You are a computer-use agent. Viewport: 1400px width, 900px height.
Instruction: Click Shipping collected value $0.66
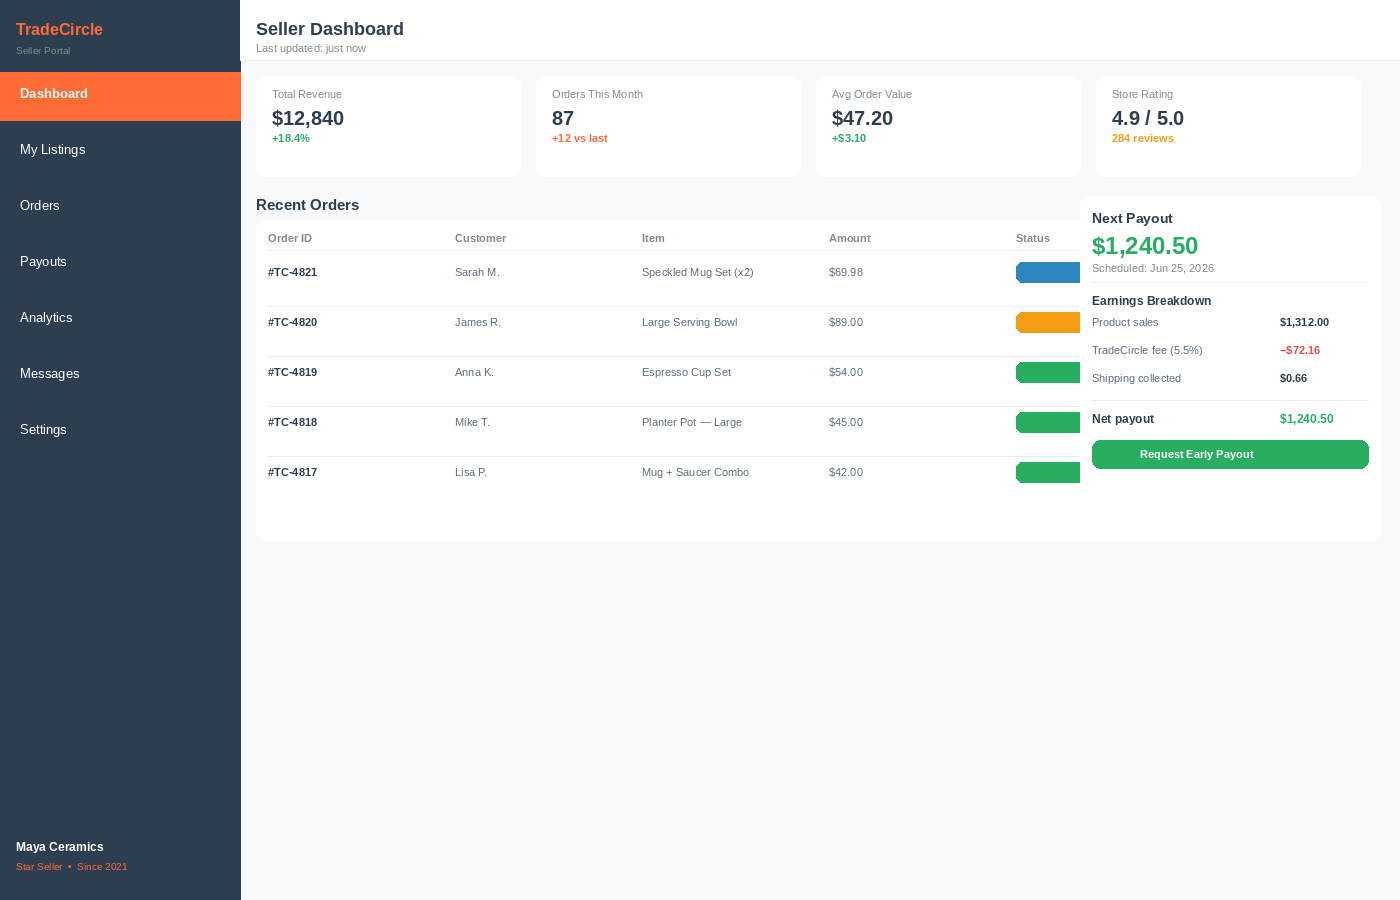(1293, 378)
